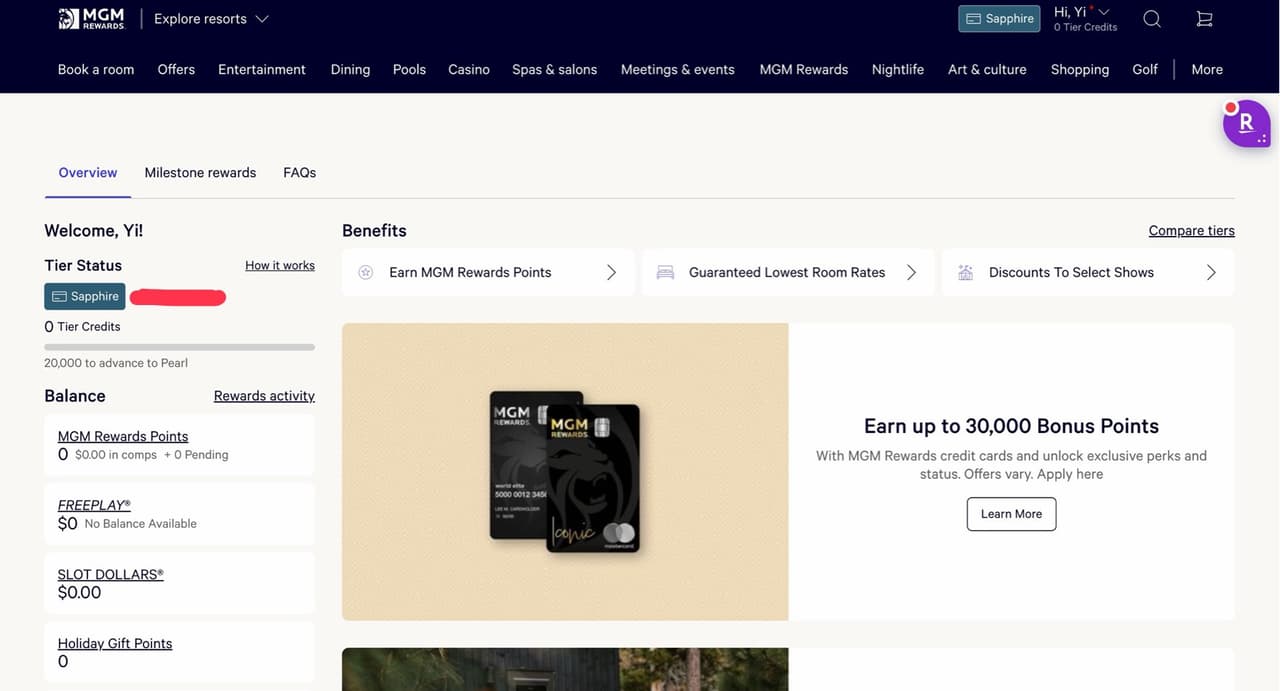The width and height of the screenshot is (1280, 691).
Task: Expand the Explore resorts dropdown
Action: coord(211,19)
